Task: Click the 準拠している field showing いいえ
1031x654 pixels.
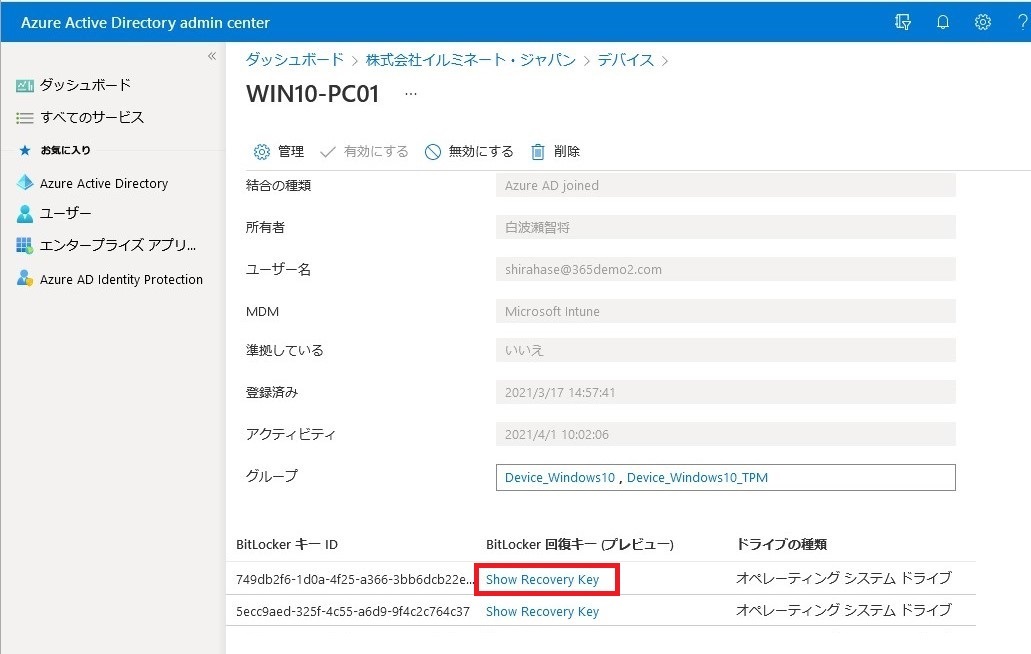Action: pyautogui.click(x=725, y=350)
